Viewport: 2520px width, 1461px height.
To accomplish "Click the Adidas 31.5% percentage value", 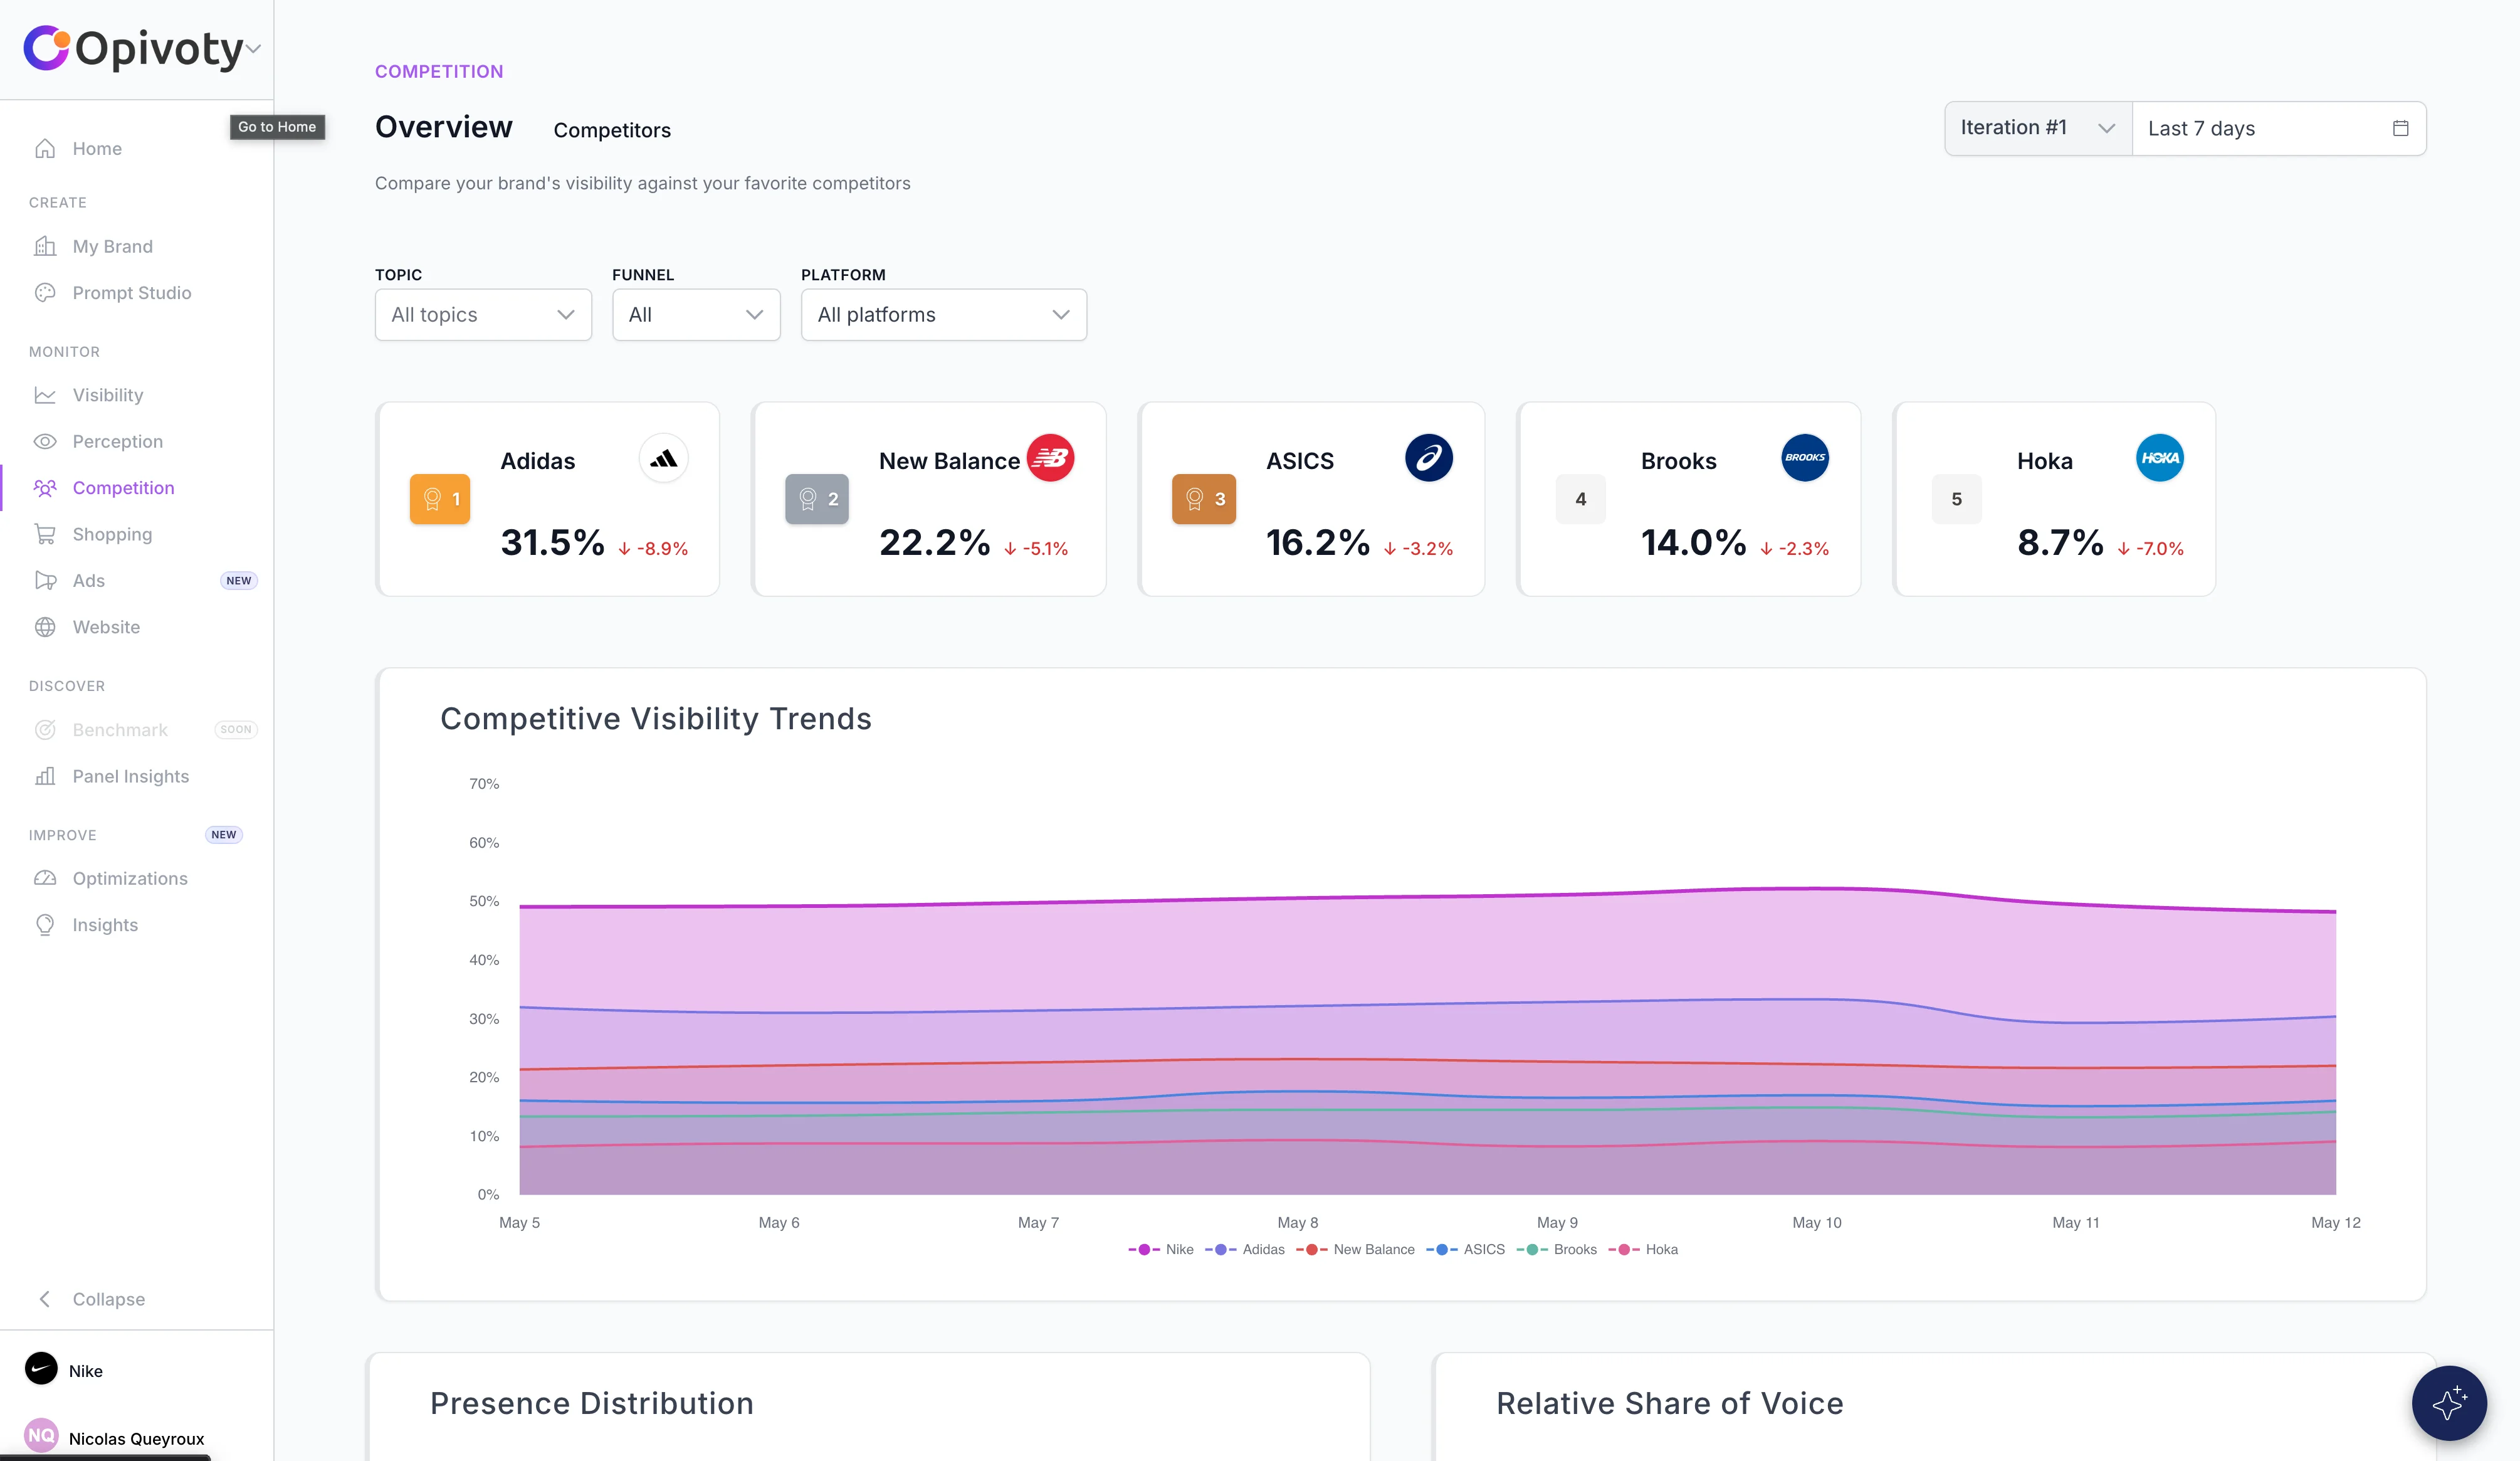I will pyautogui.click(x=552, y=542).
